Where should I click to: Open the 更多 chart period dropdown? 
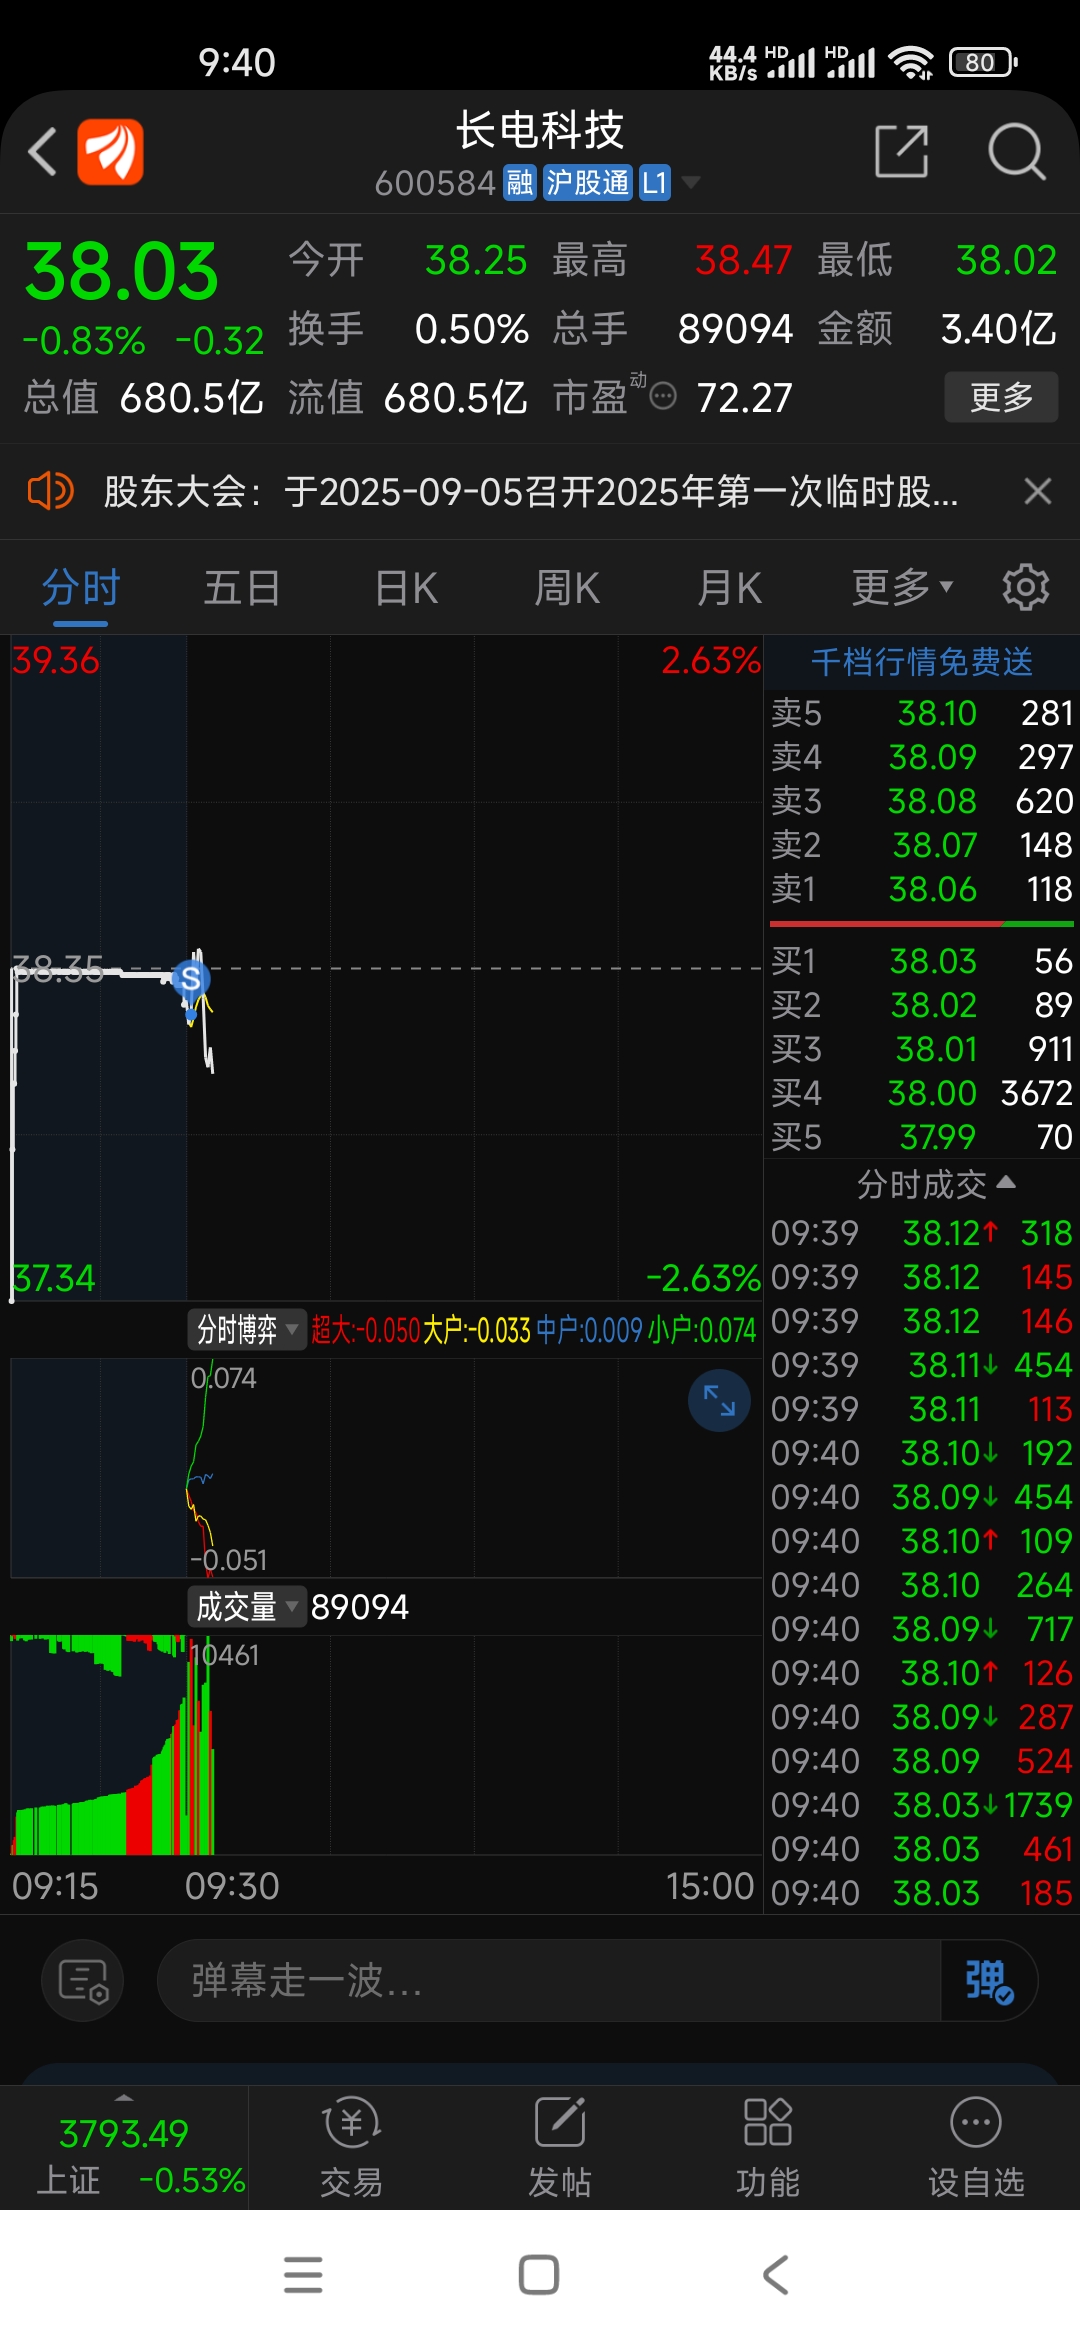point(902,587)
